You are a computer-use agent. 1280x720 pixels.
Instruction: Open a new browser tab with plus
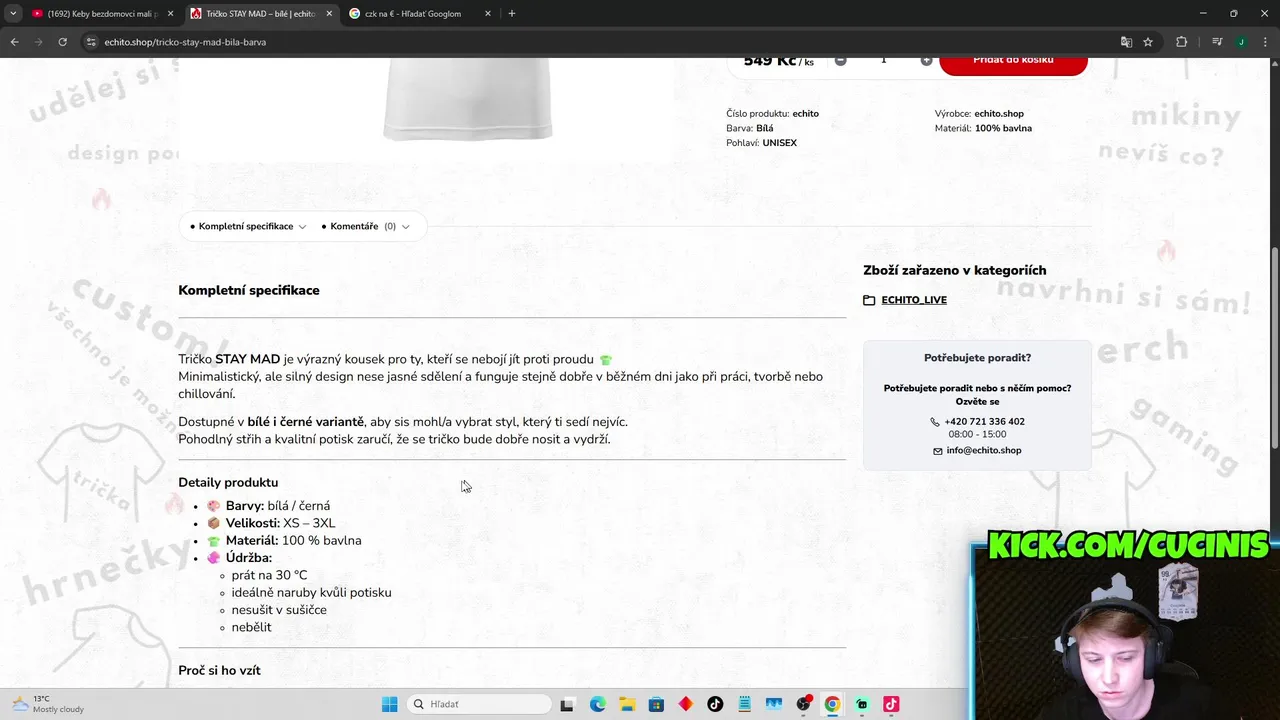point(512,13)
